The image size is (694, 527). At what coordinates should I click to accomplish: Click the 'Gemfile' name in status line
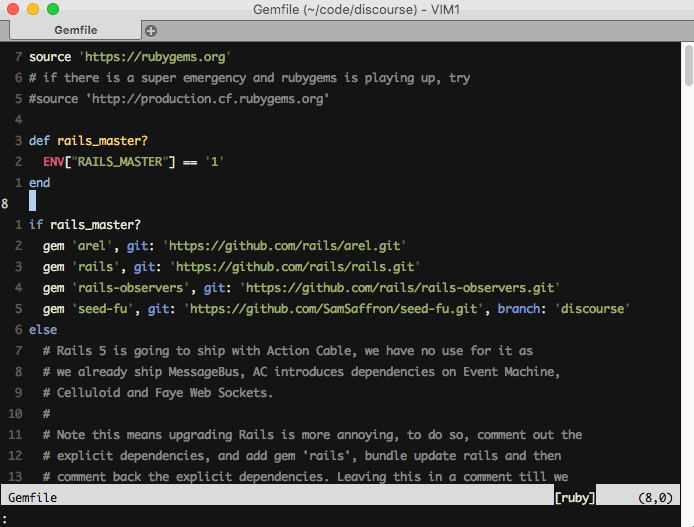[x=32, y=498]
